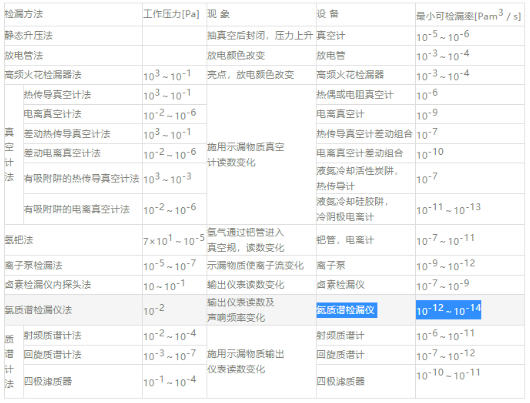530x403 pixels.
Task: Click the 施用示漏物质真空计读数变化 cell
Action: click(246, 155)
